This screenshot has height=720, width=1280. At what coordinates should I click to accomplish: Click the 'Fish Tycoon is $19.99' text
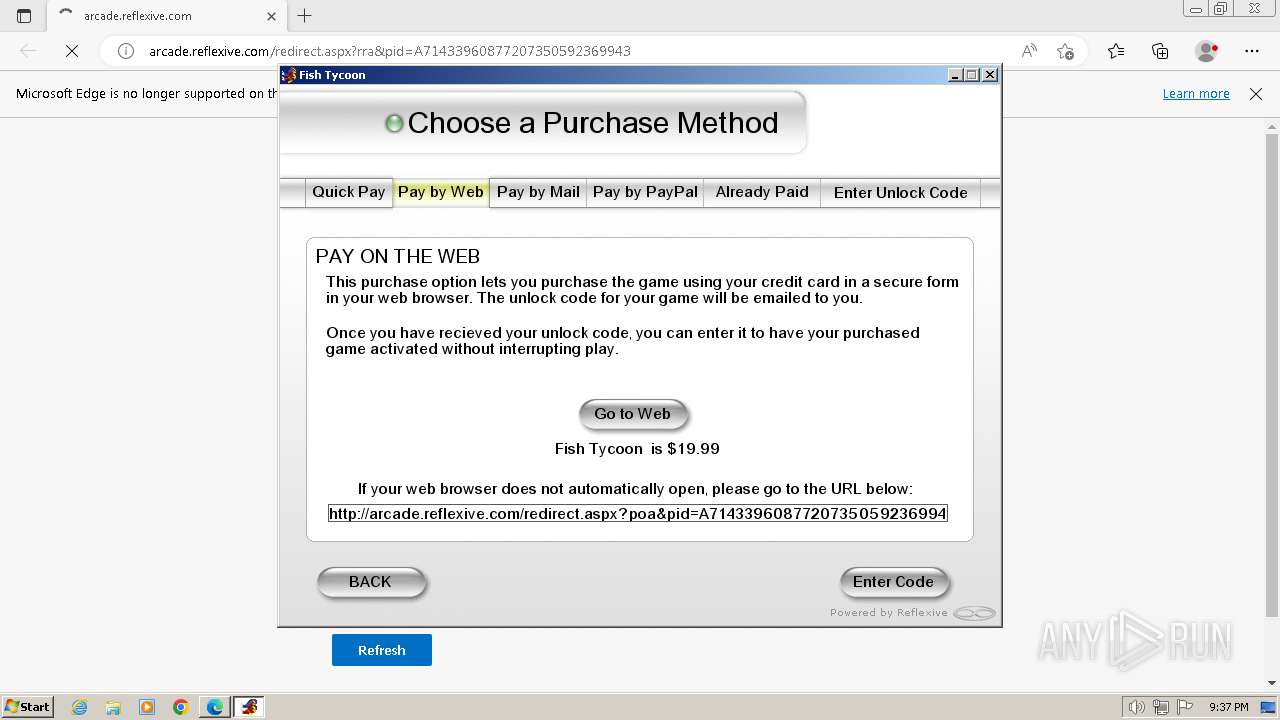tap(637, 449)
